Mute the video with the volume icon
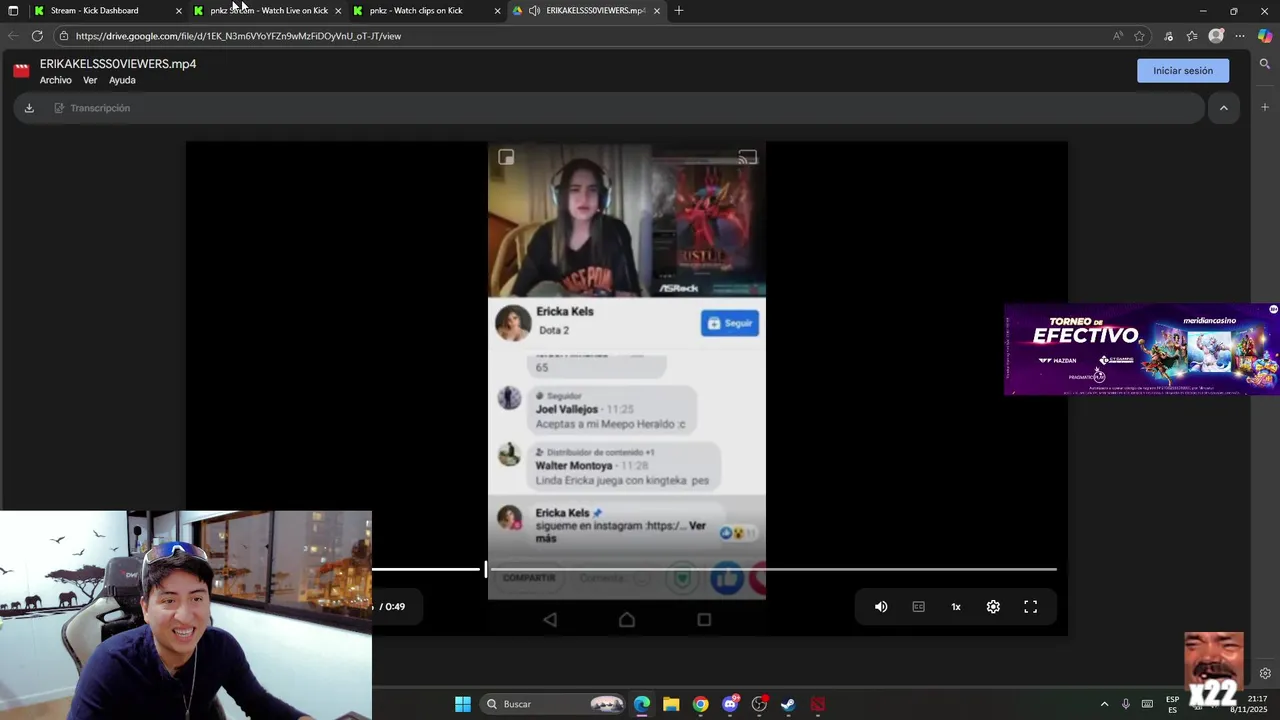This screenshot has width=1280, height=720. (x=881, y=607)
